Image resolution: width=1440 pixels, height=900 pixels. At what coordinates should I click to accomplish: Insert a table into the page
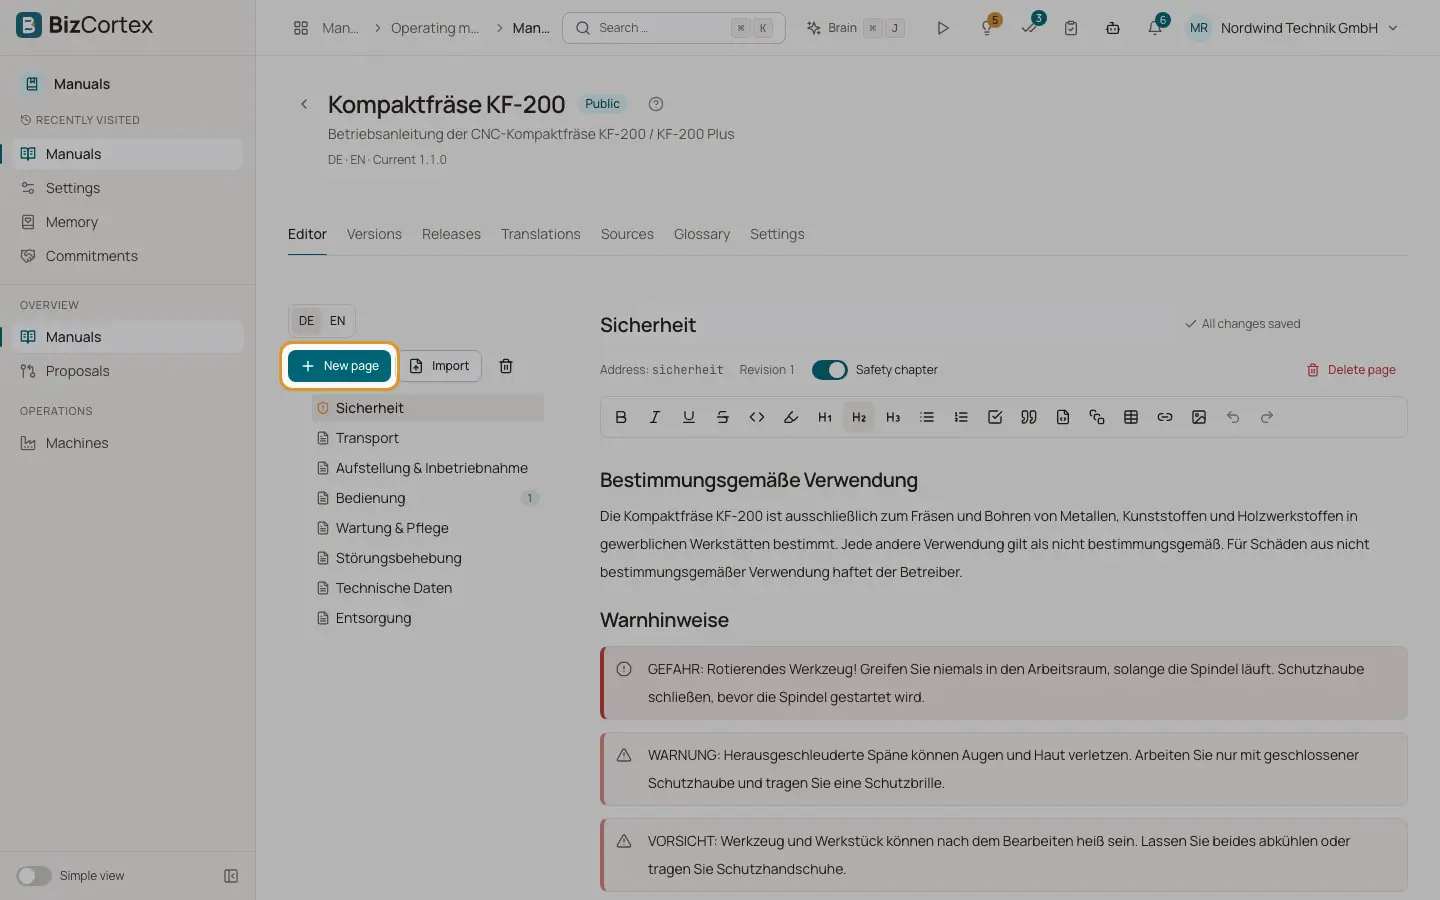coord(1131,417)
